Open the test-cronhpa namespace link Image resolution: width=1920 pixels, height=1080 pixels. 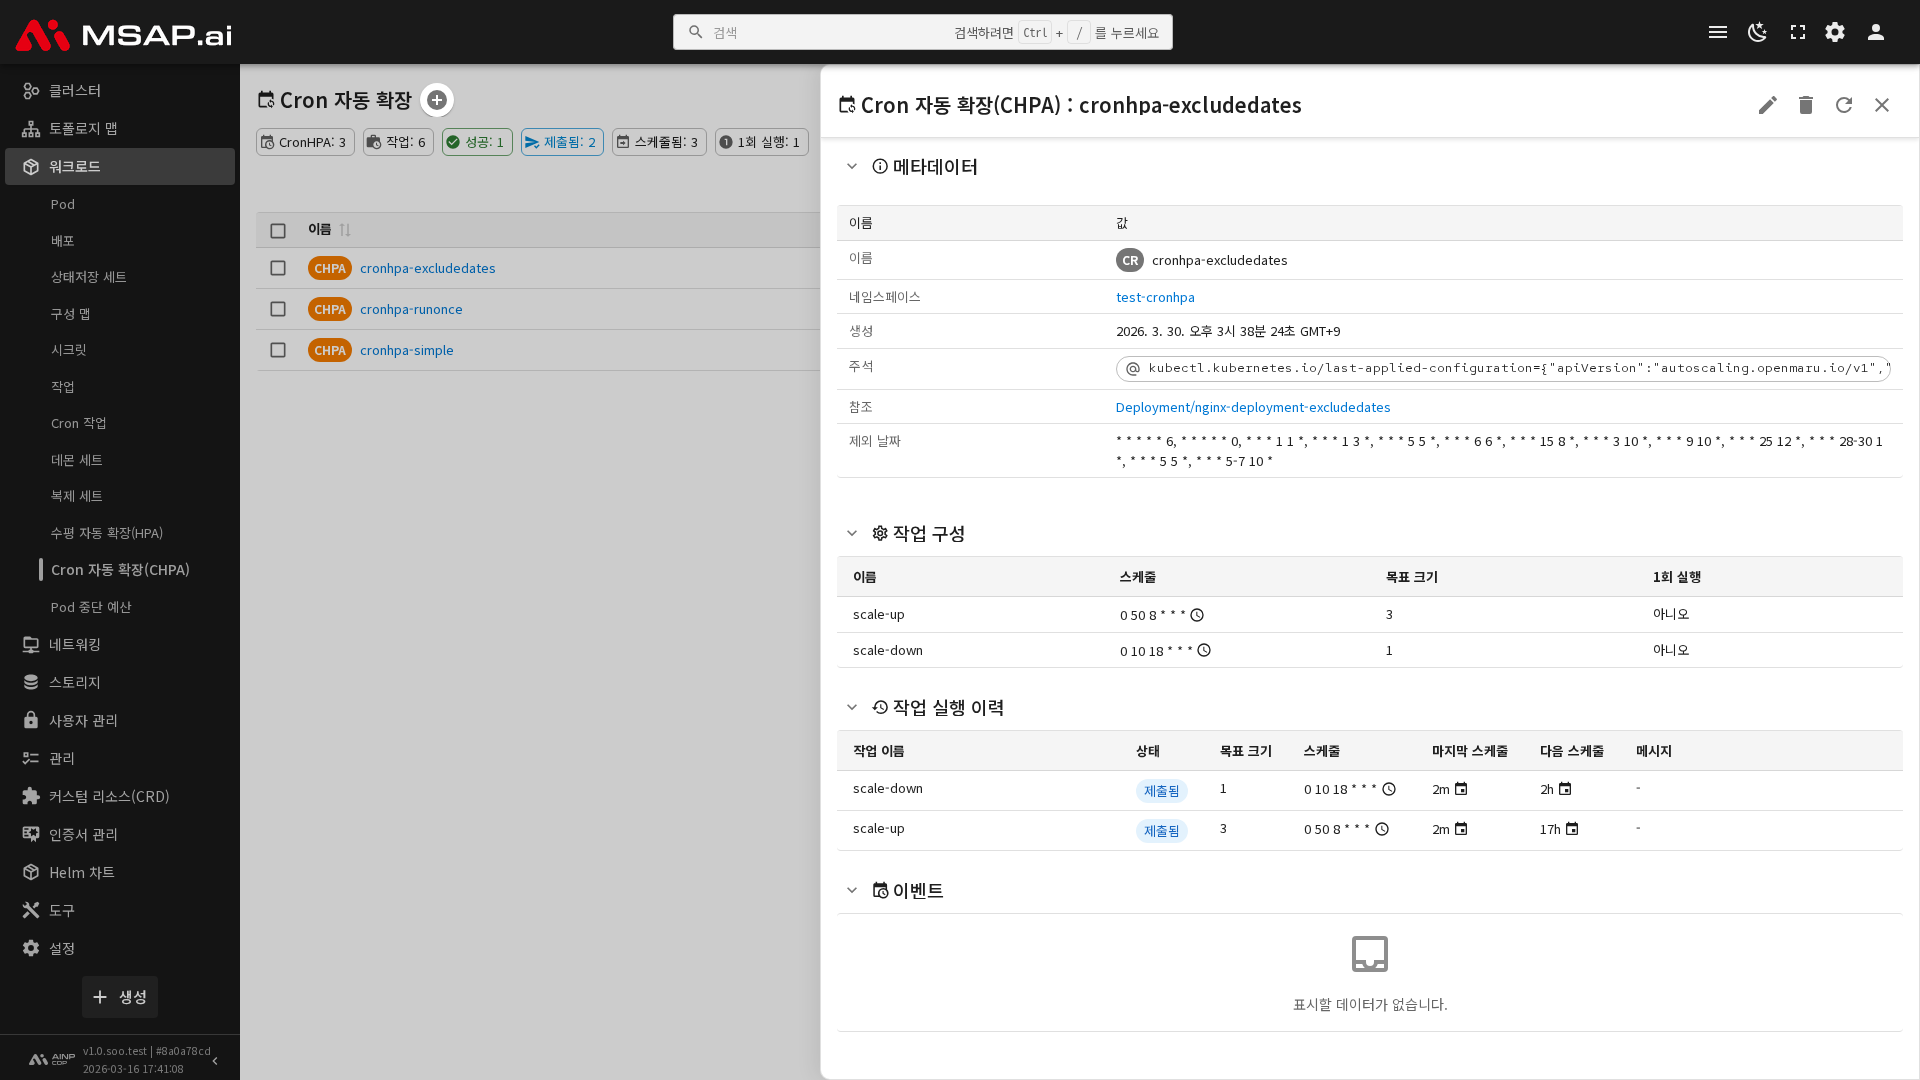pyautogui.click(x=1155, y=297)
